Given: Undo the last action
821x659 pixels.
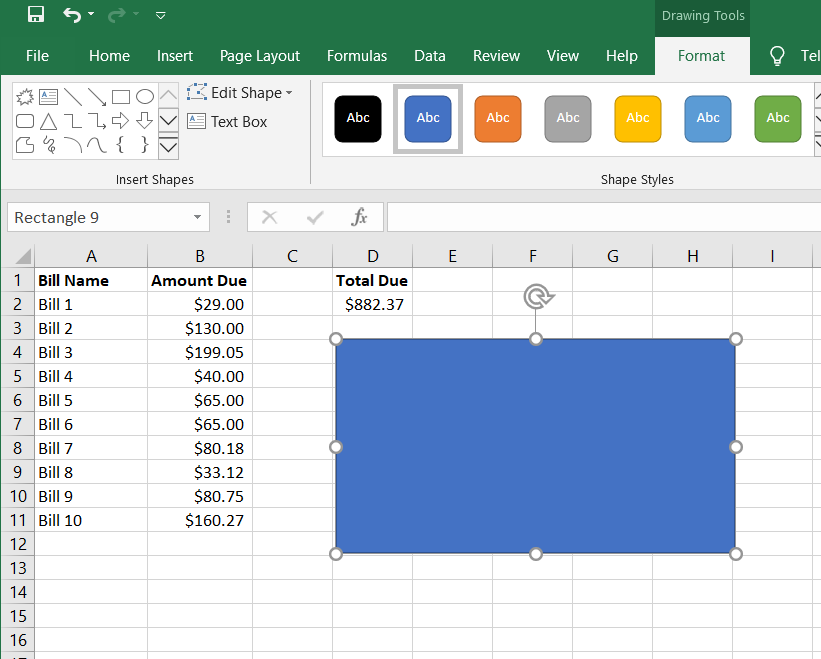Looking at the screenshot, I should [72, 14].
